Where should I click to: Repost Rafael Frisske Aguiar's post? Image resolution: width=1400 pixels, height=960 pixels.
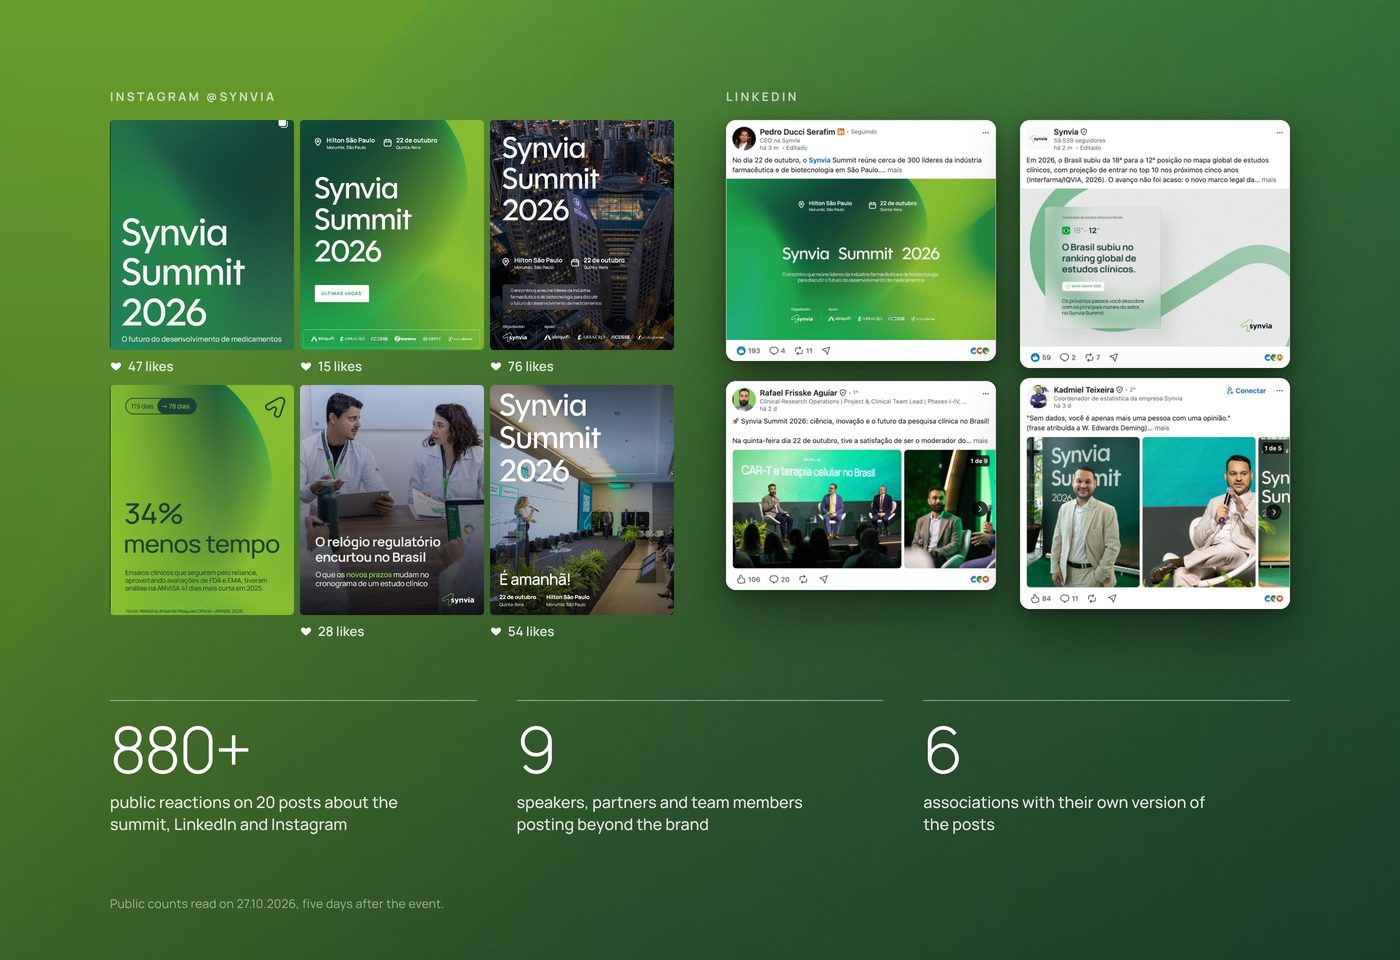[x=803, y=579]
